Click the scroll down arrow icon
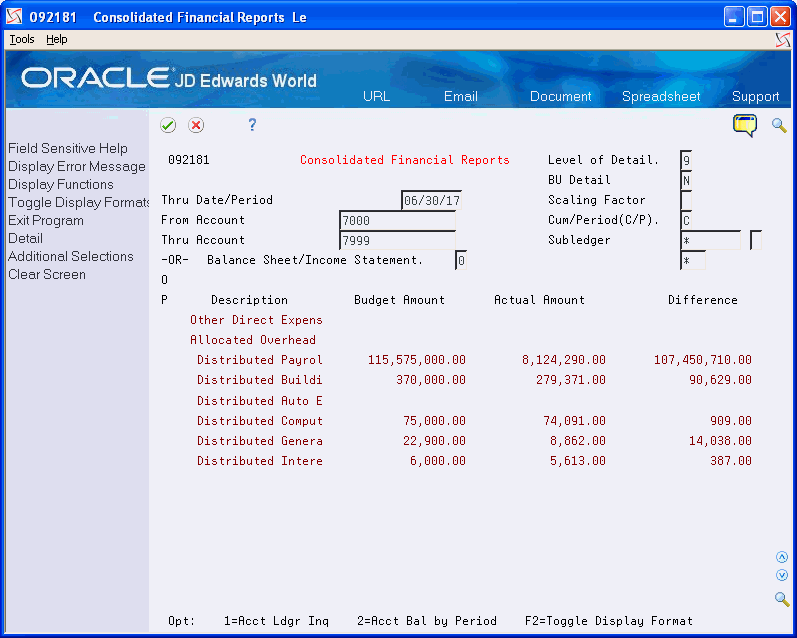 (x=782, y=575)
